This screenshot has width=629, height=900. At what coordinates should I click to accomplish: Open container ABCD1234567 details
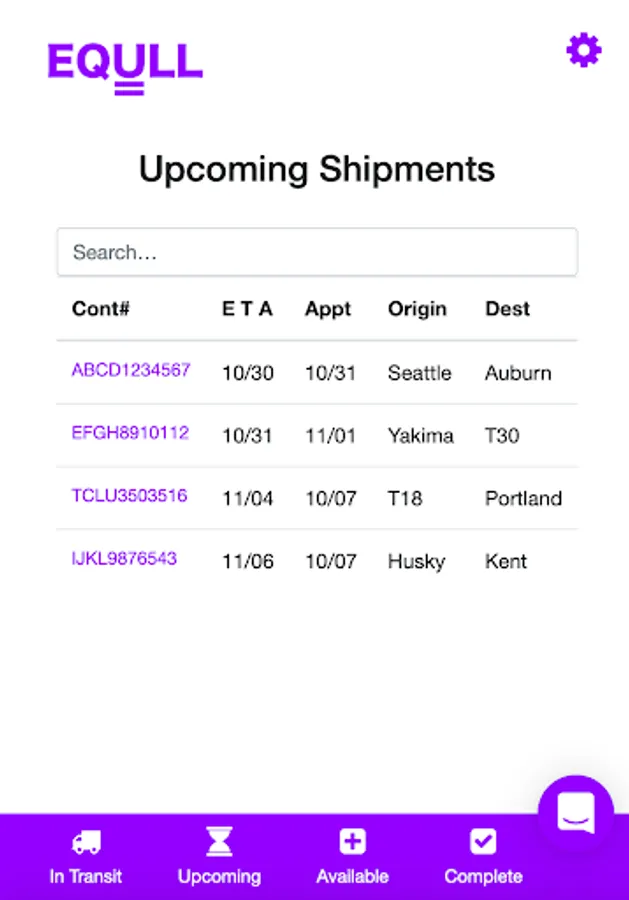click(131, 370)
